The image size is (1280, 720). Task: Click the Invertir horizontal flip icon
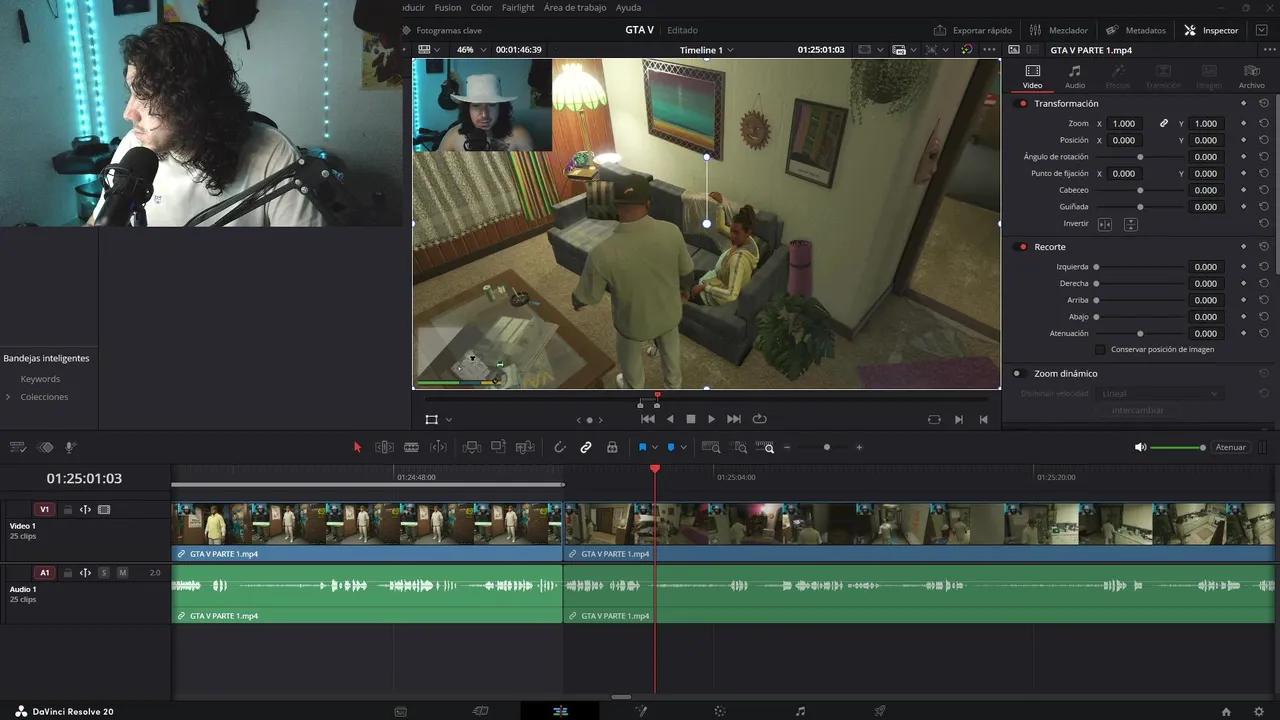point(1105,224)
